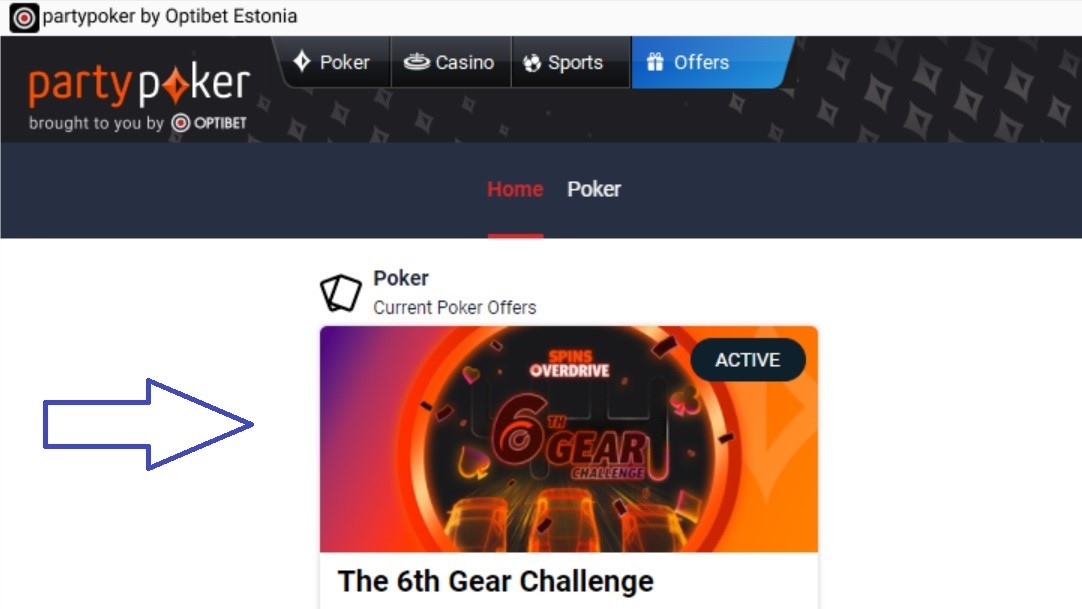Click the partypoker logo
This screenshot has height=609, width=1082.
[138, 85]
